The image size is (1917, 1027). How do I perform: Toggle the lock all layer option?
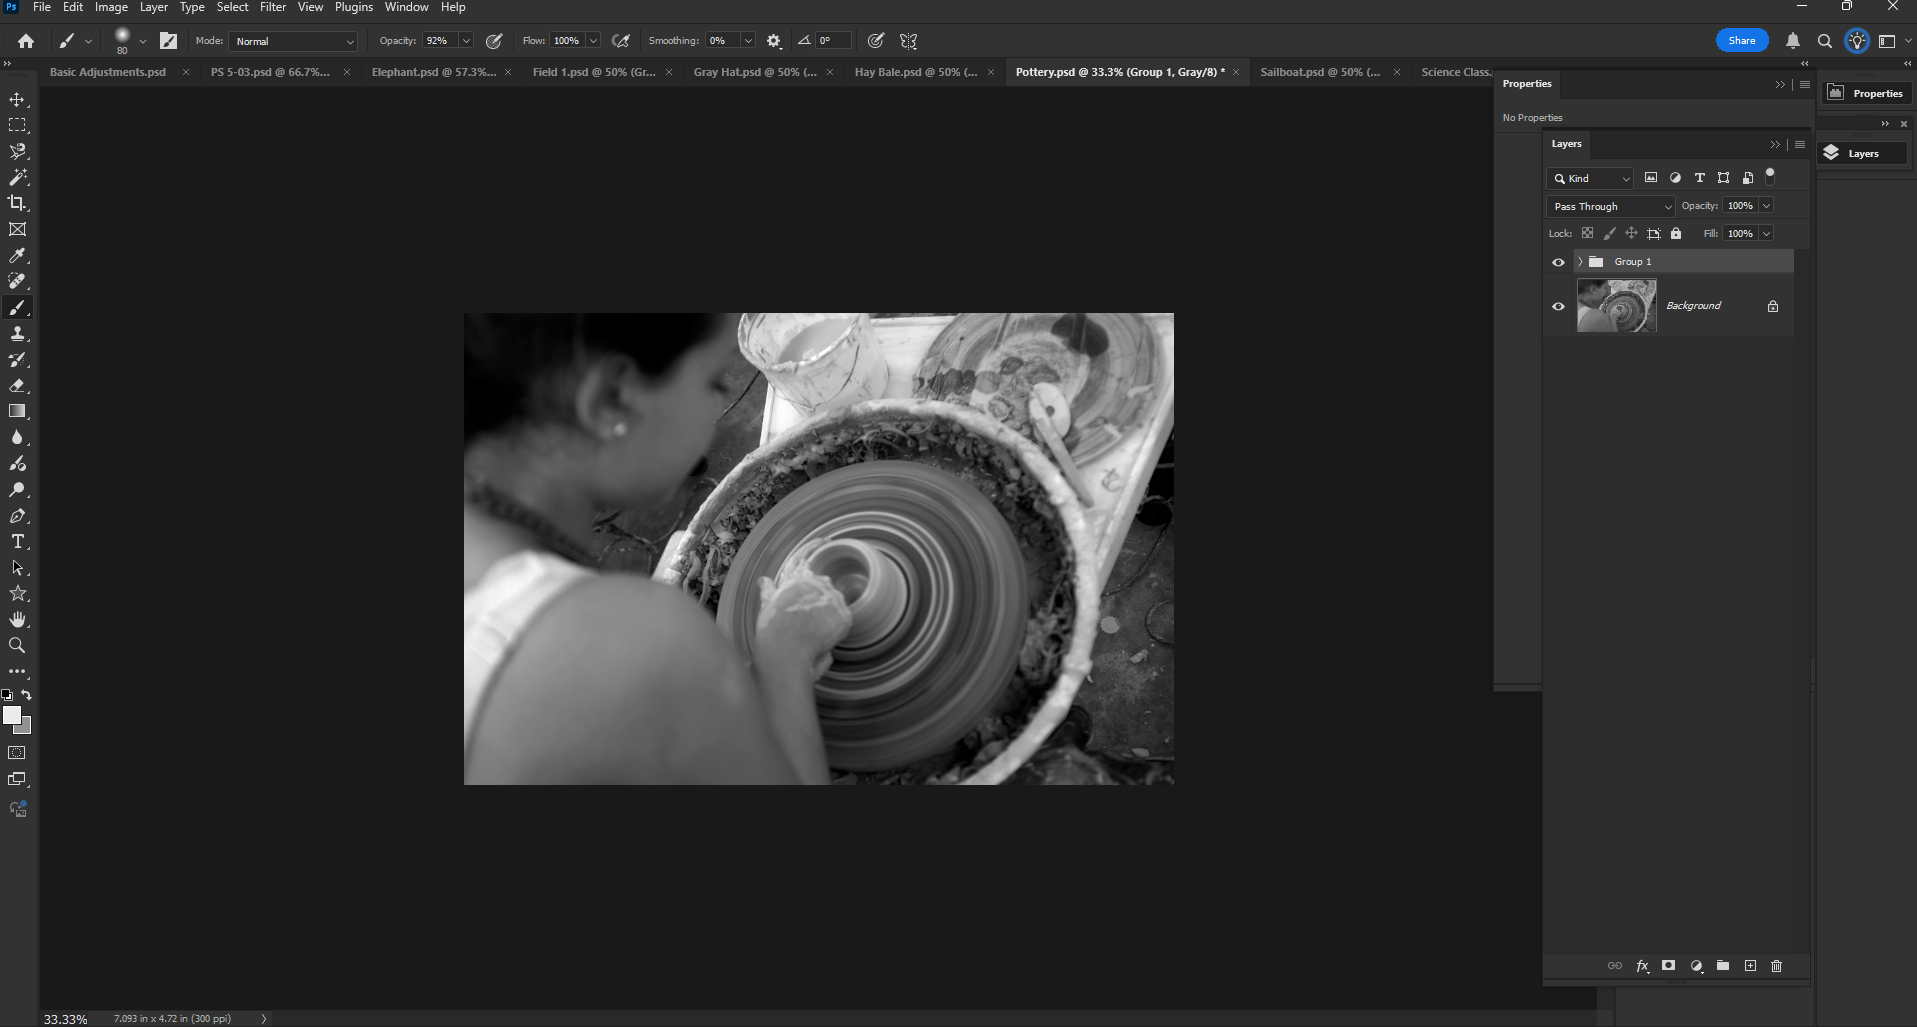(x=1676, y=233)
